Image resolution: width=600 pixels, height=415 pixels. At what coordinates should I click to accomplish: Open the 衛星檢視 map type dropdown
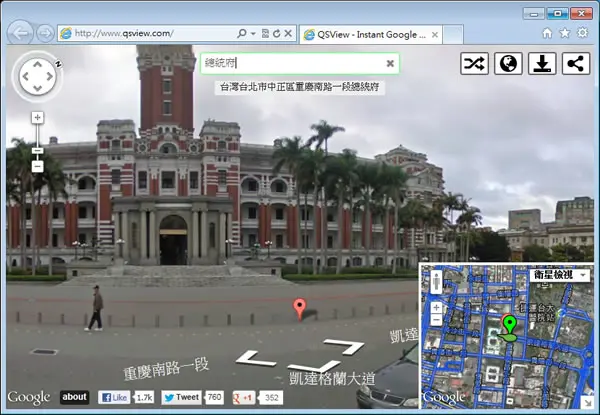(560, 275)
